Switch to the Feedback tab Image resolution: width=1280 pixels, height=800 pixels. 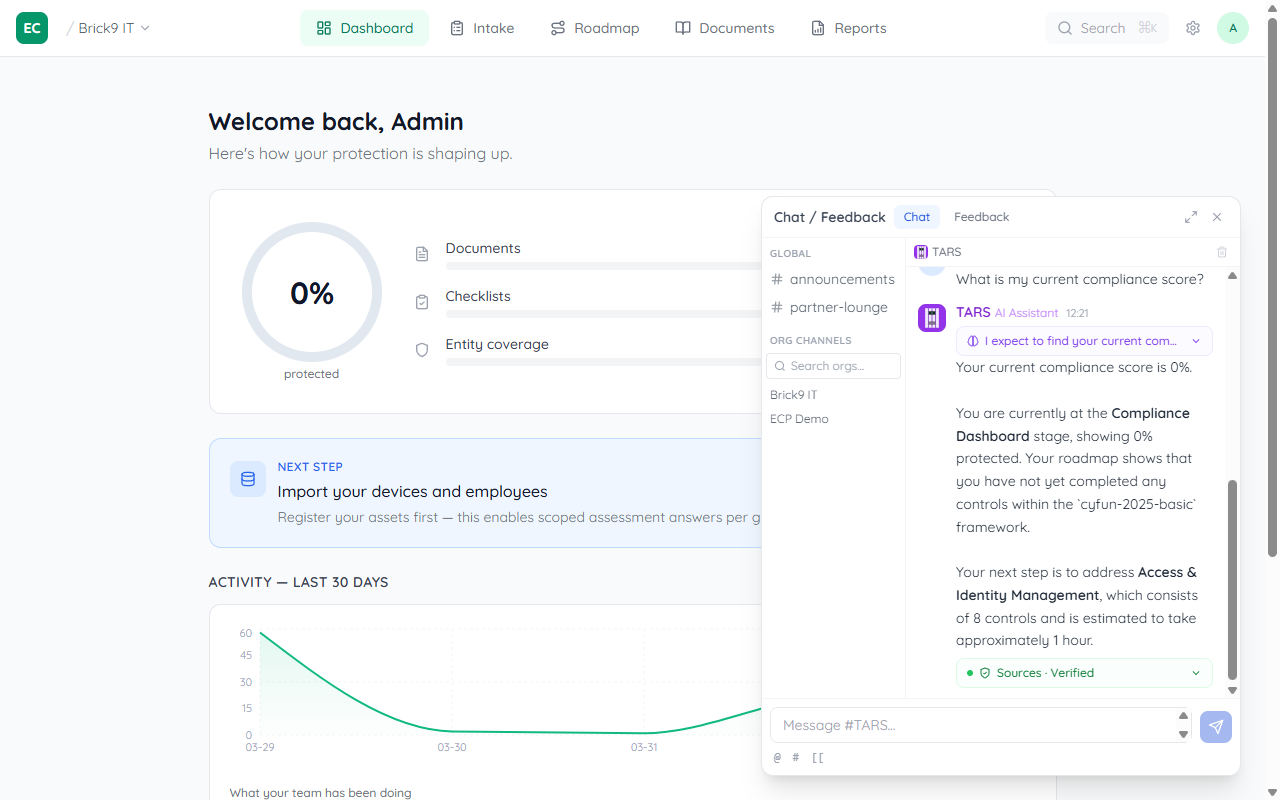click(981, 217)
